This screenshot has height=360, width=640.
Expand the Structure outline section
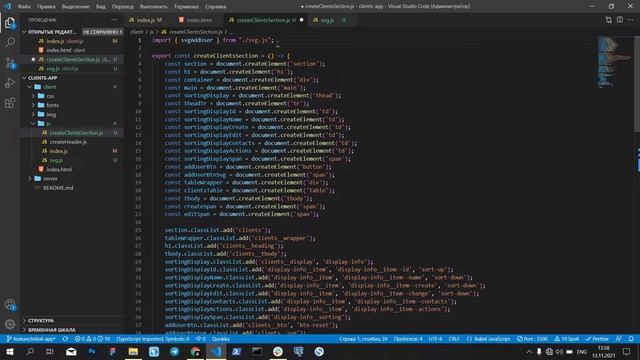pos(24,320)
